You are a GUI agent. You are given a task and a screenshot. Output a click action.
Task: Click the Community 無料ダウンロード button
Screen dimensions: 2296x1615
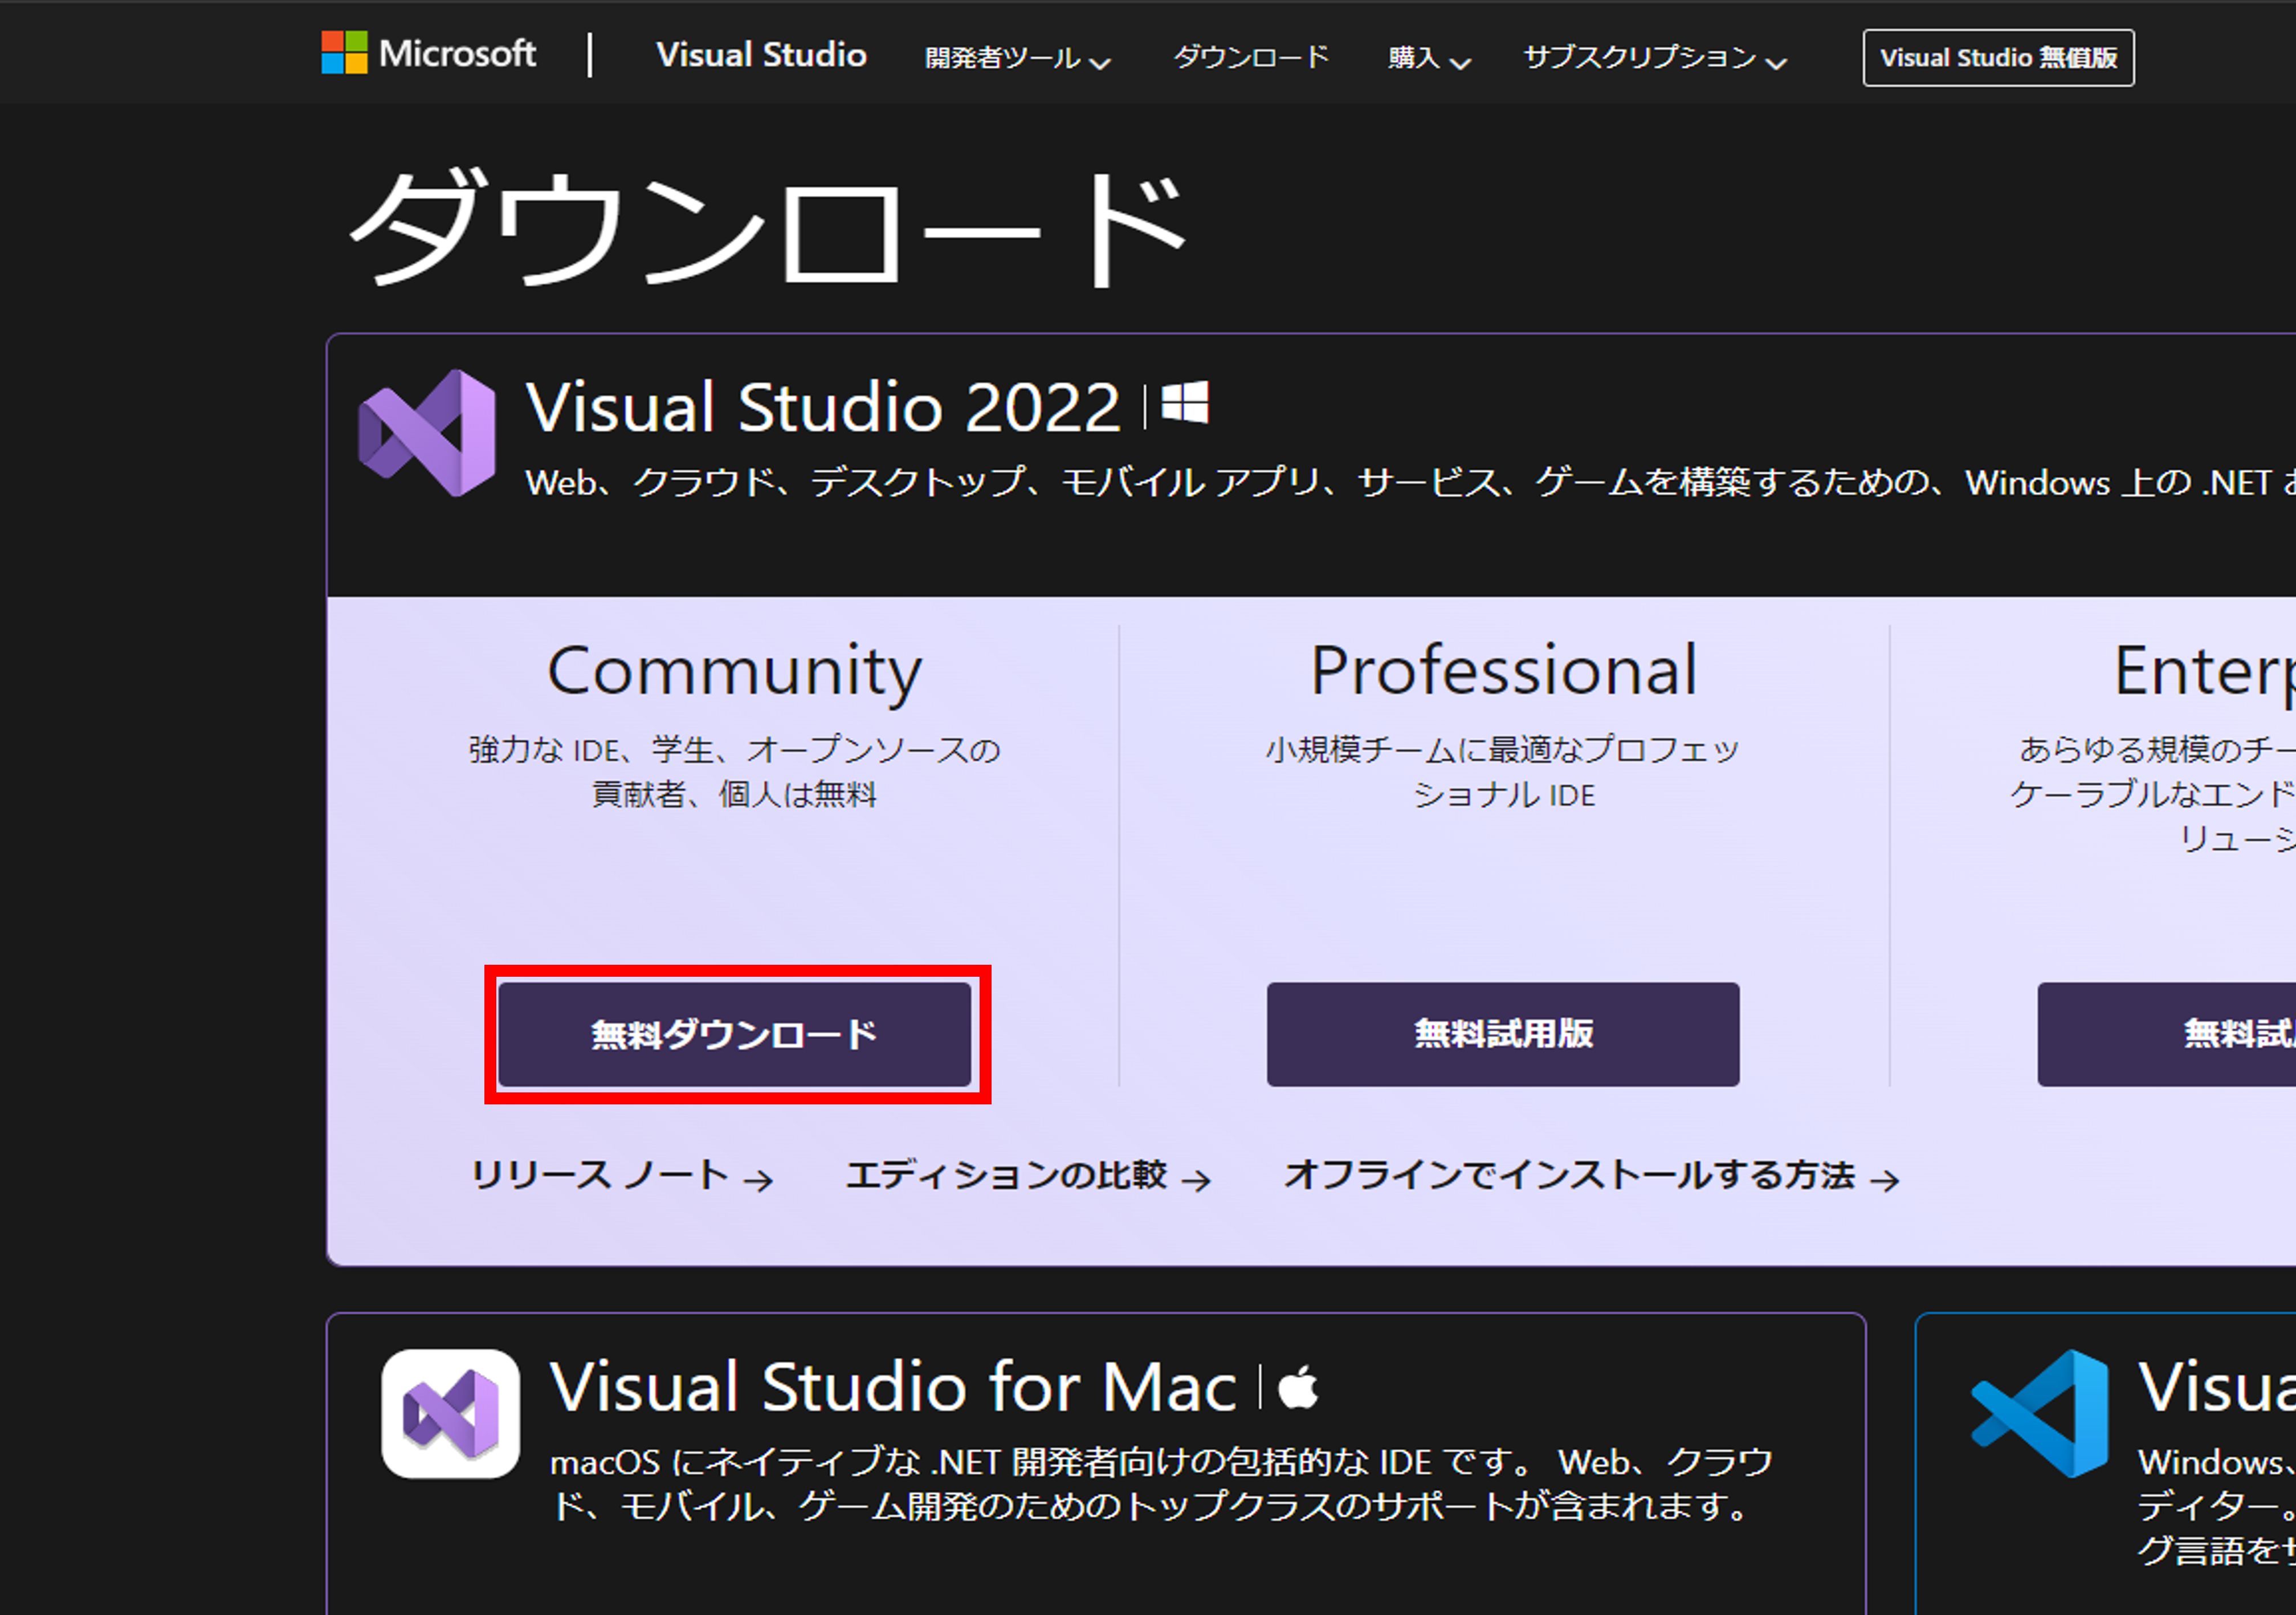point(734,1034)
